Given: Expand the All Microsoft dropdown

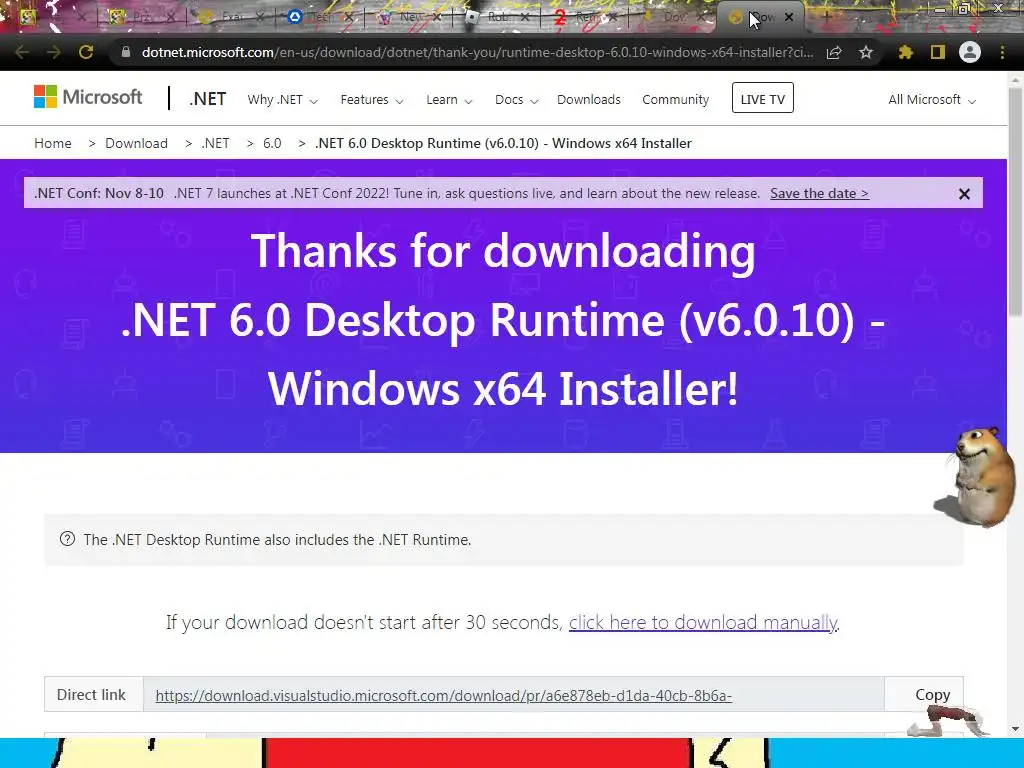Looking at the screenshot, I should click(x=932, y=100).
